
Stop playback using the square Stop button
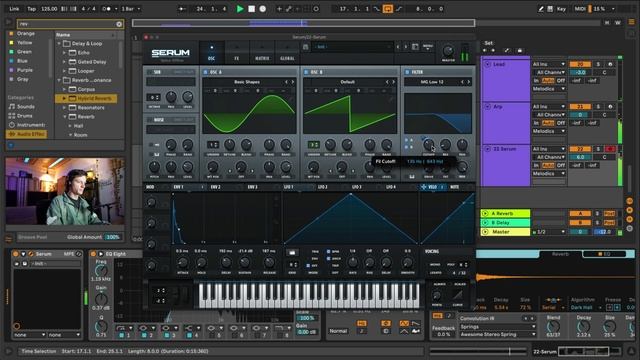(x=251, y=9)
